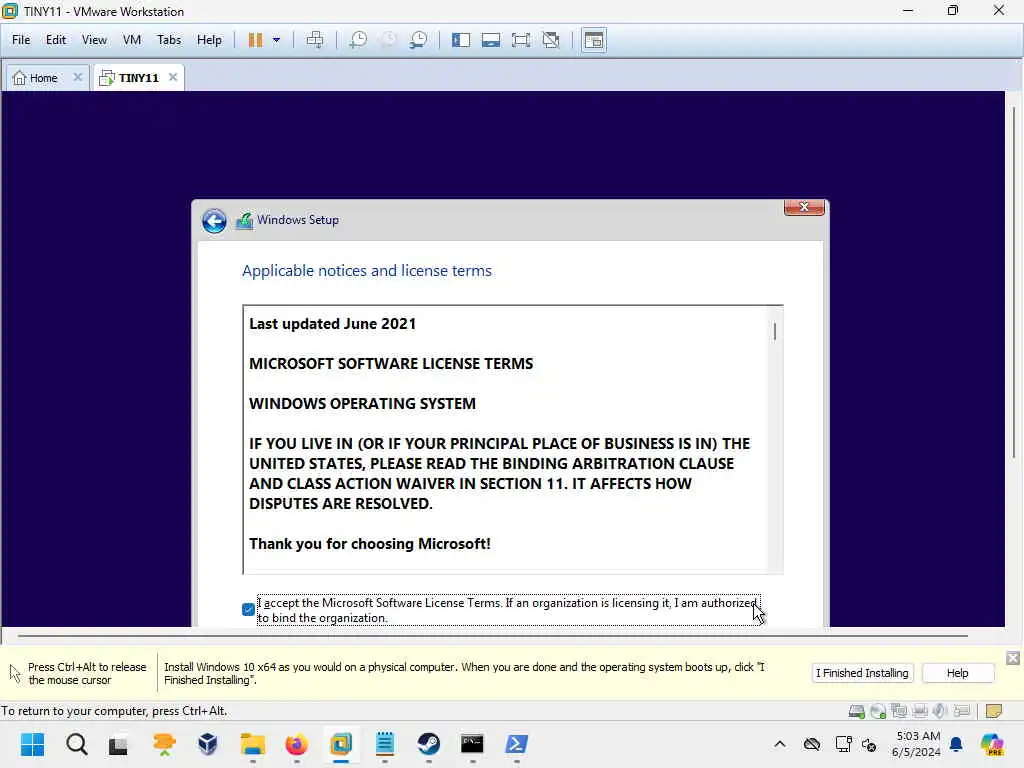This screenshot has width=1024, height=768.
Task: Open Steam from the taskbar
Action: [x=429, y=744]
